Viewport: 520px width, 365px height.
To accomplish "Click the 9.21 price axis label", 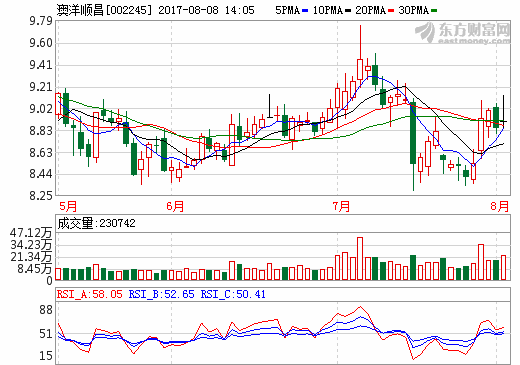I will (41, 87).
